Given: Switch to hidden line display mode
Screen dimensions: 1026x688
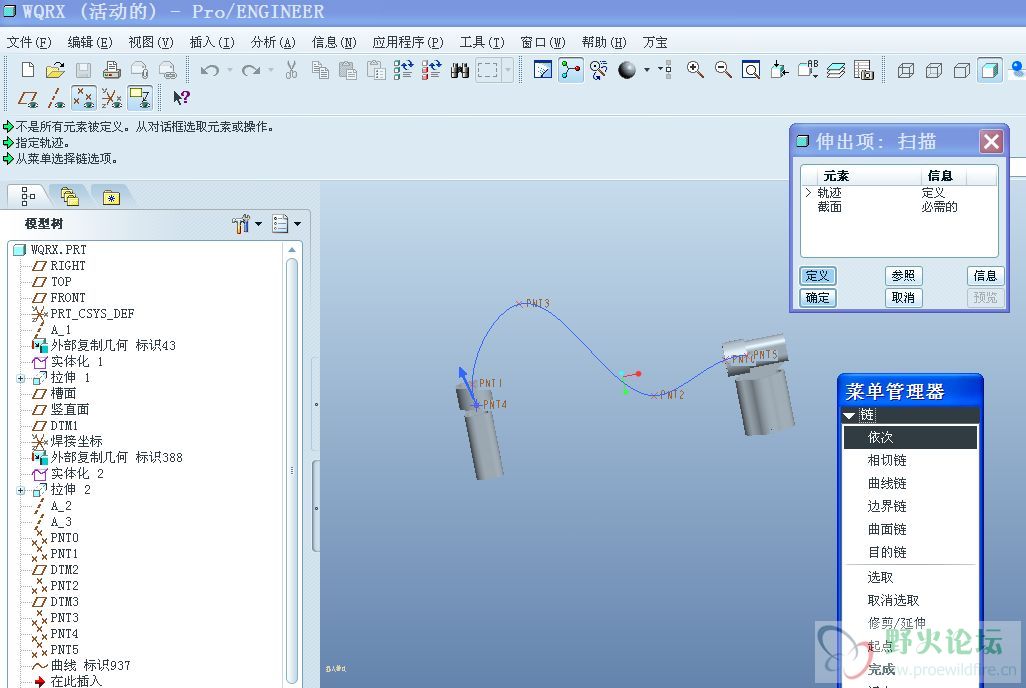Looking at the screenshot, I should click(934, 69).
